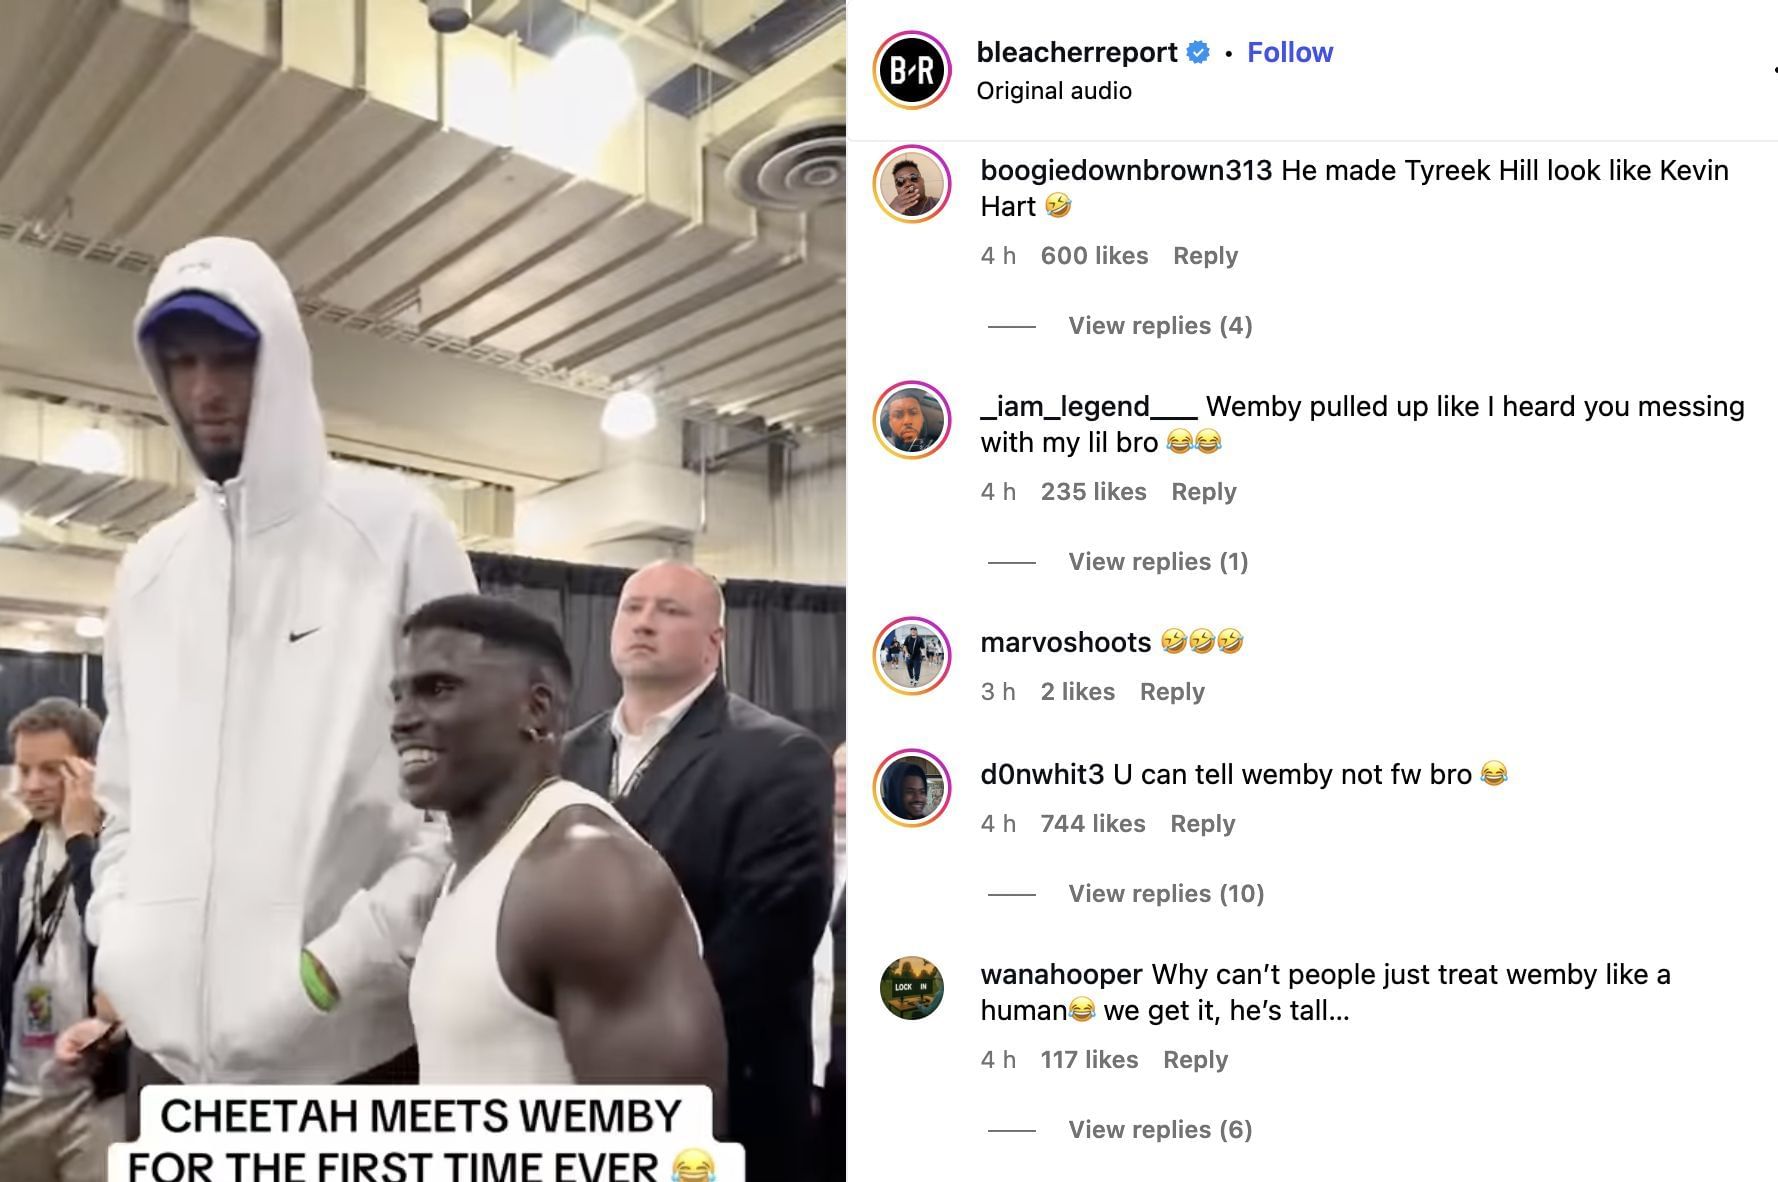The image size is (1778, 1182).
Task: Open d0nwhit3's profile picture
Action: click(911, 788)
